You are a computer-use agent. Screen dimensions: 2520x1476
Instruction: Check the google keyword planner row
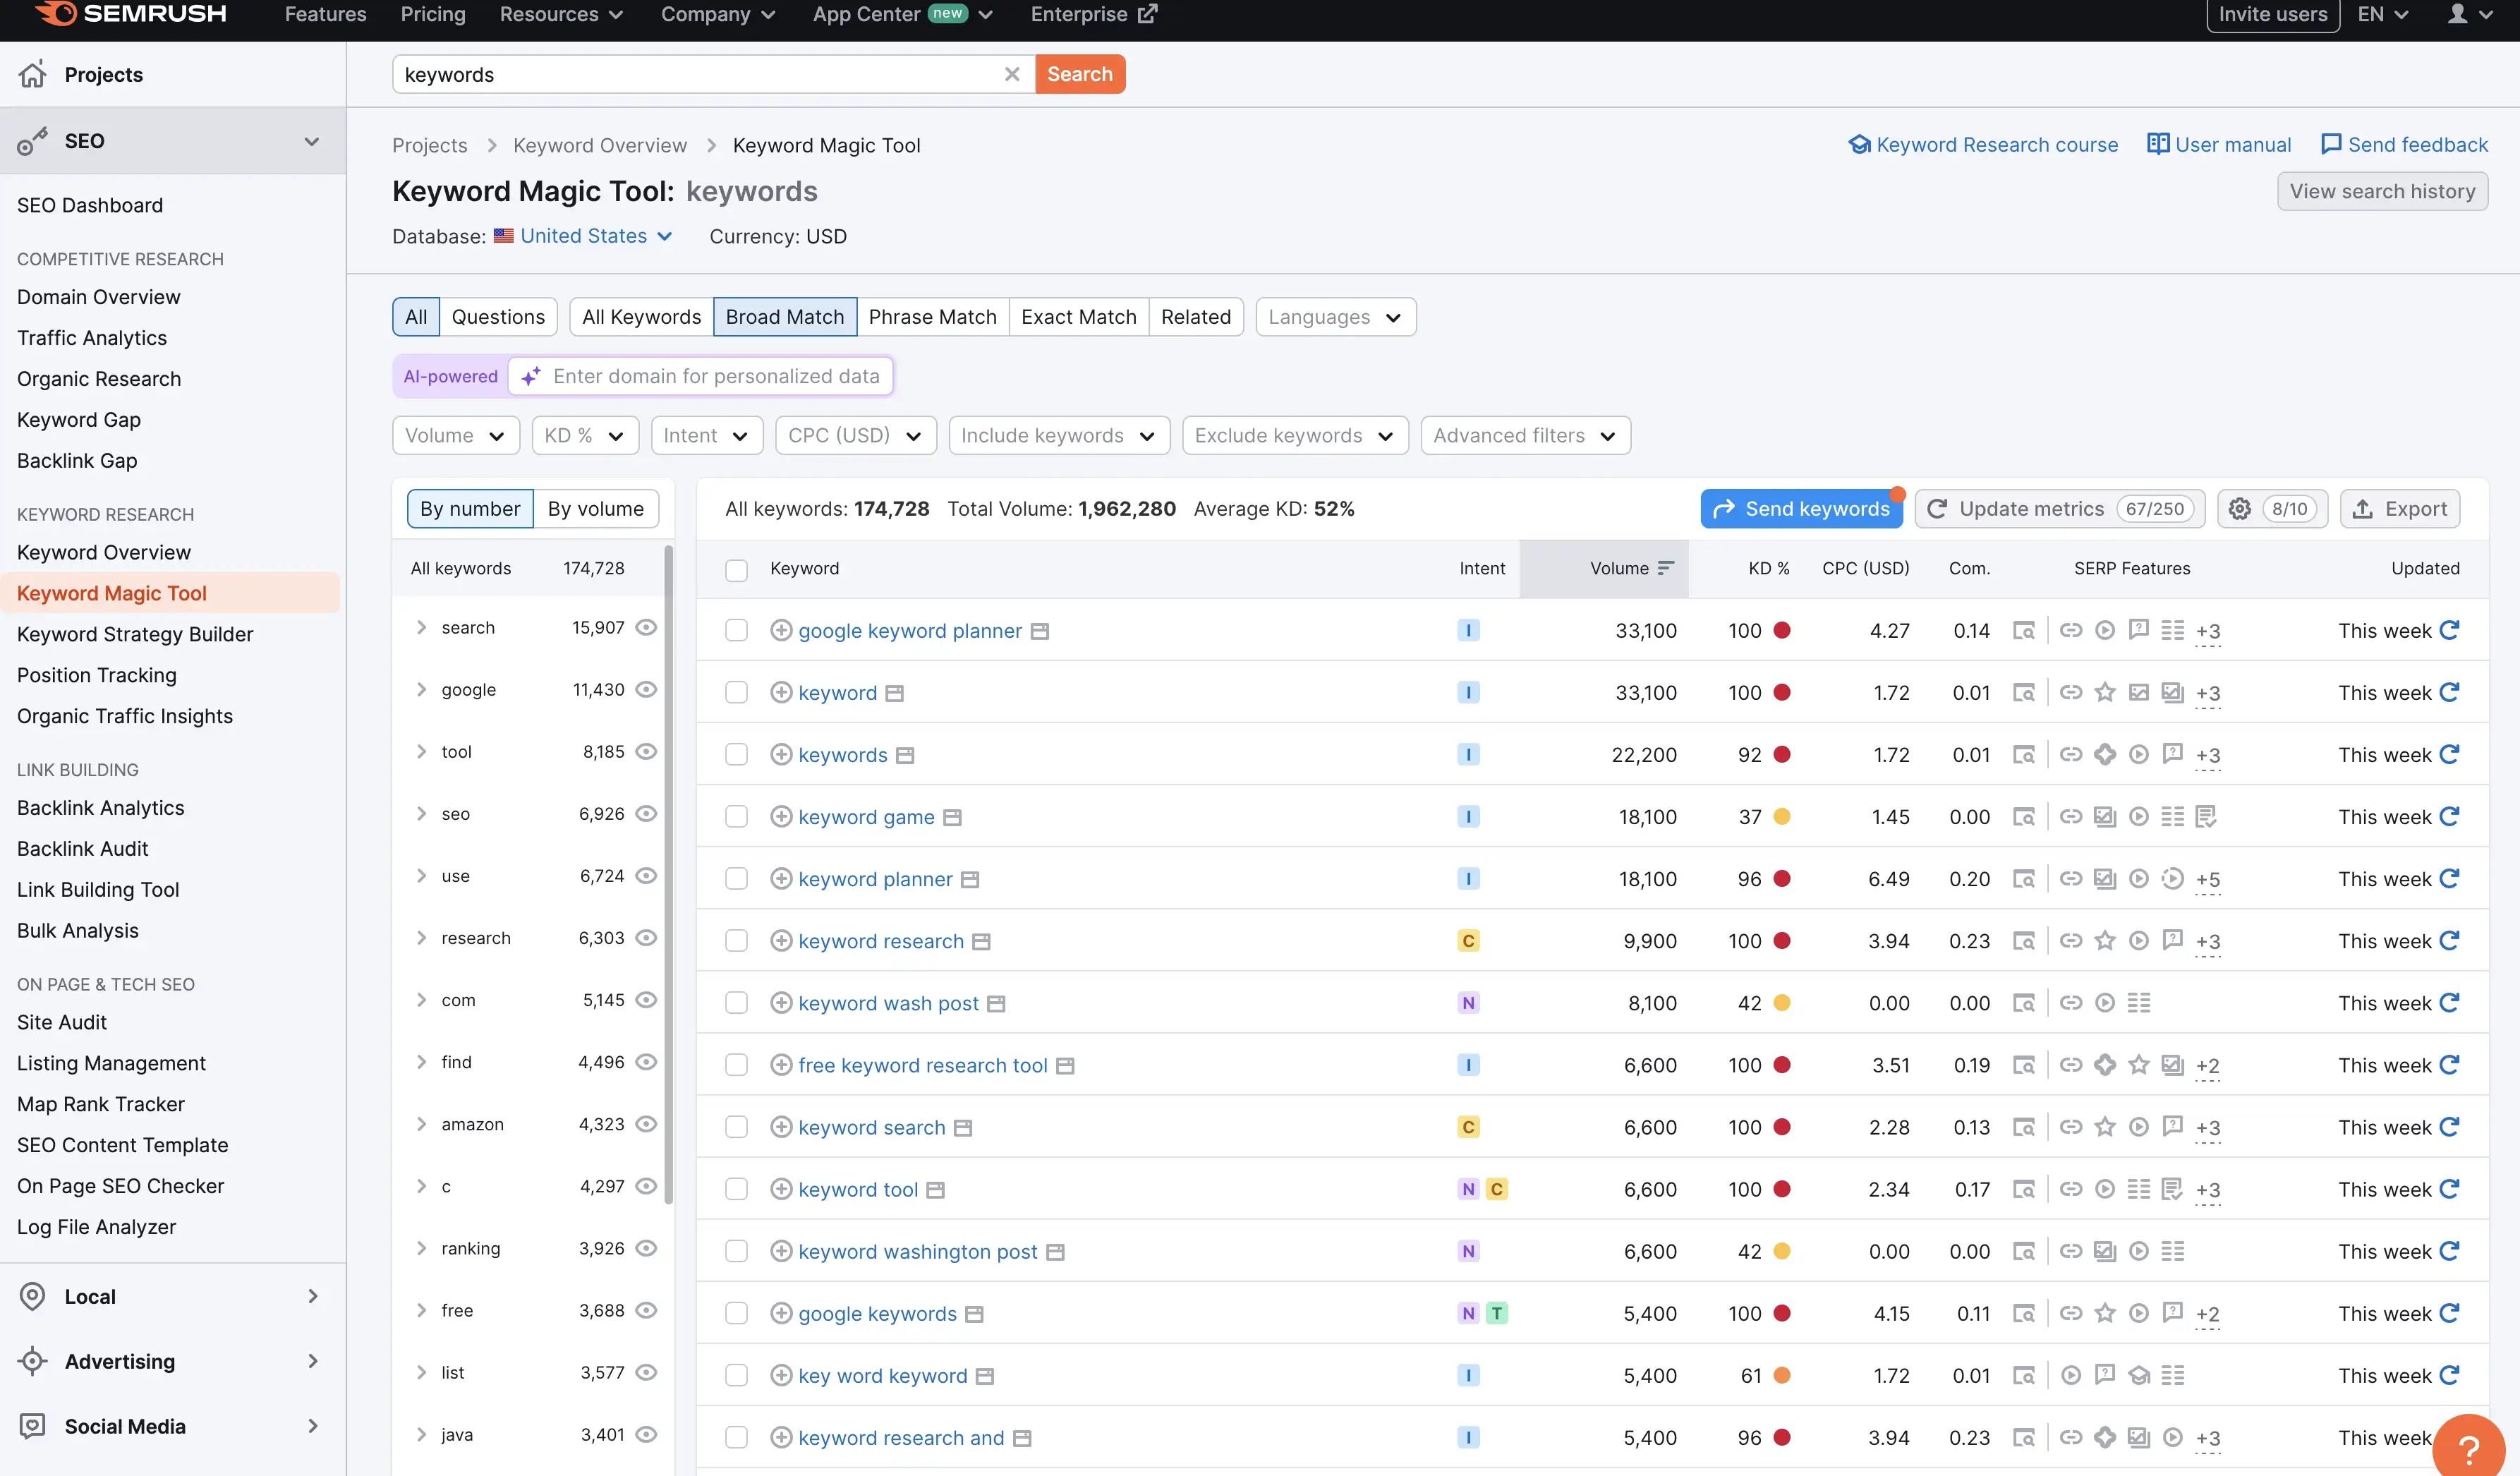coord(737,630)
